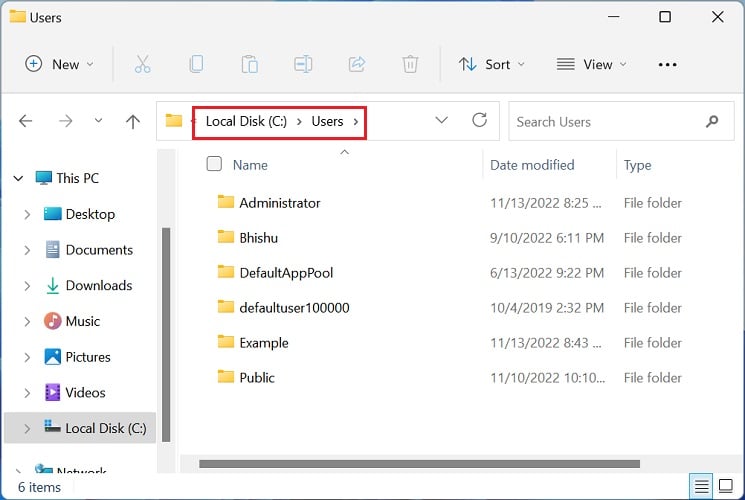Click the Search Users field
745x500 pixels.
(x=621, y=122)
